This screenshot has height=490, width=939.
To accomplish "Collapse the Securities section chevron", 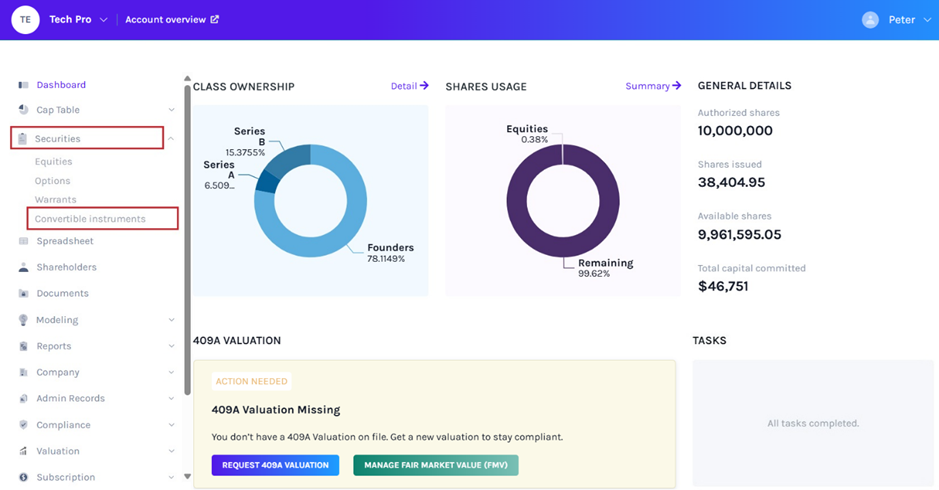I will tap(171, 139).
